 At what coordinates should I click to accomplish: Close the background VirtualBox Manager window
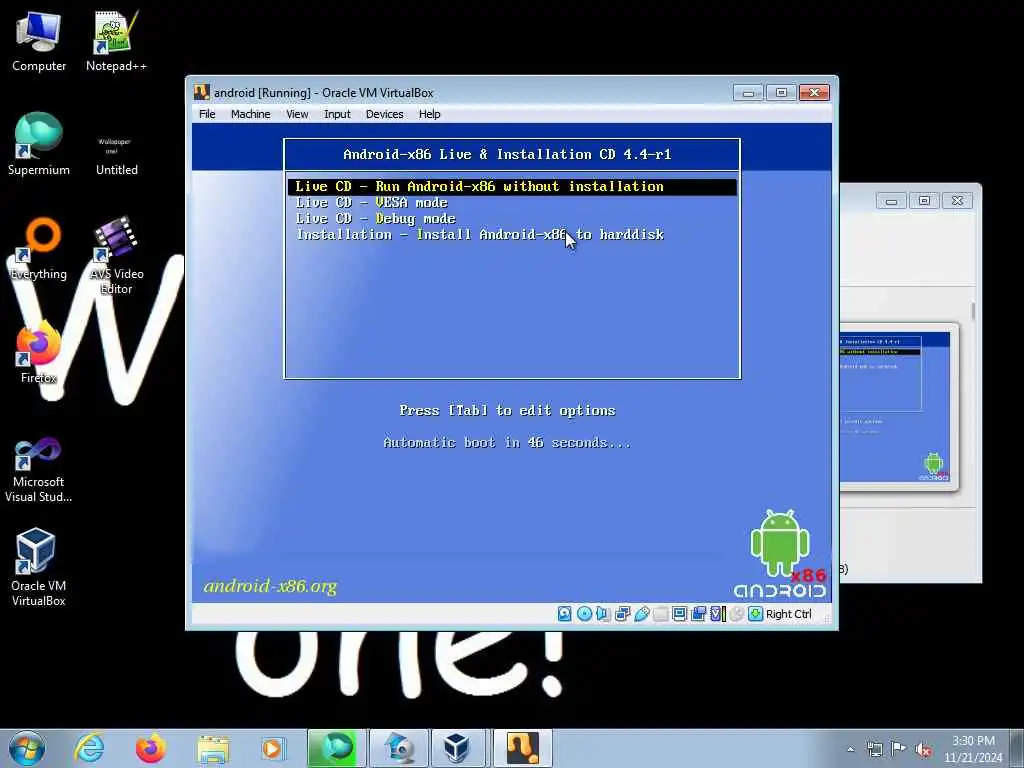coord(957,201)
